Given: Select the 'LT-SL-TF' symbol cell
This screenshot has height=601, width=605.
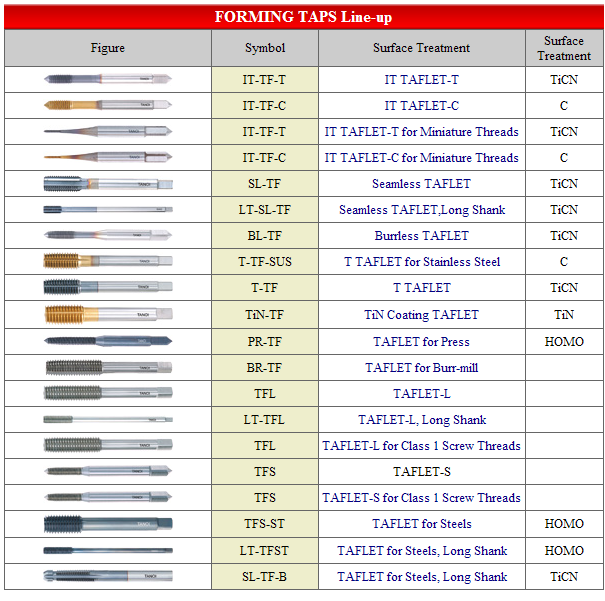Looking at the screenshot, I should point(265,210).
